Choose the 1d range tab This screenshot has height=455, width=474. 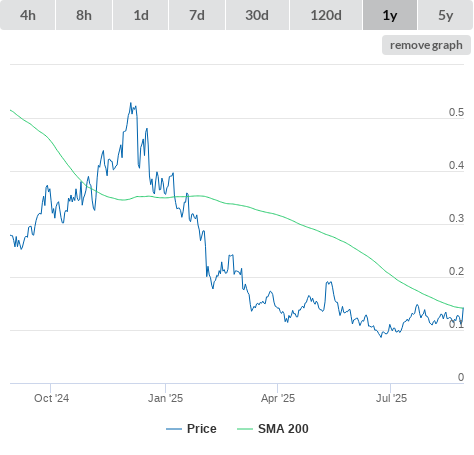(x=141, y=15)
